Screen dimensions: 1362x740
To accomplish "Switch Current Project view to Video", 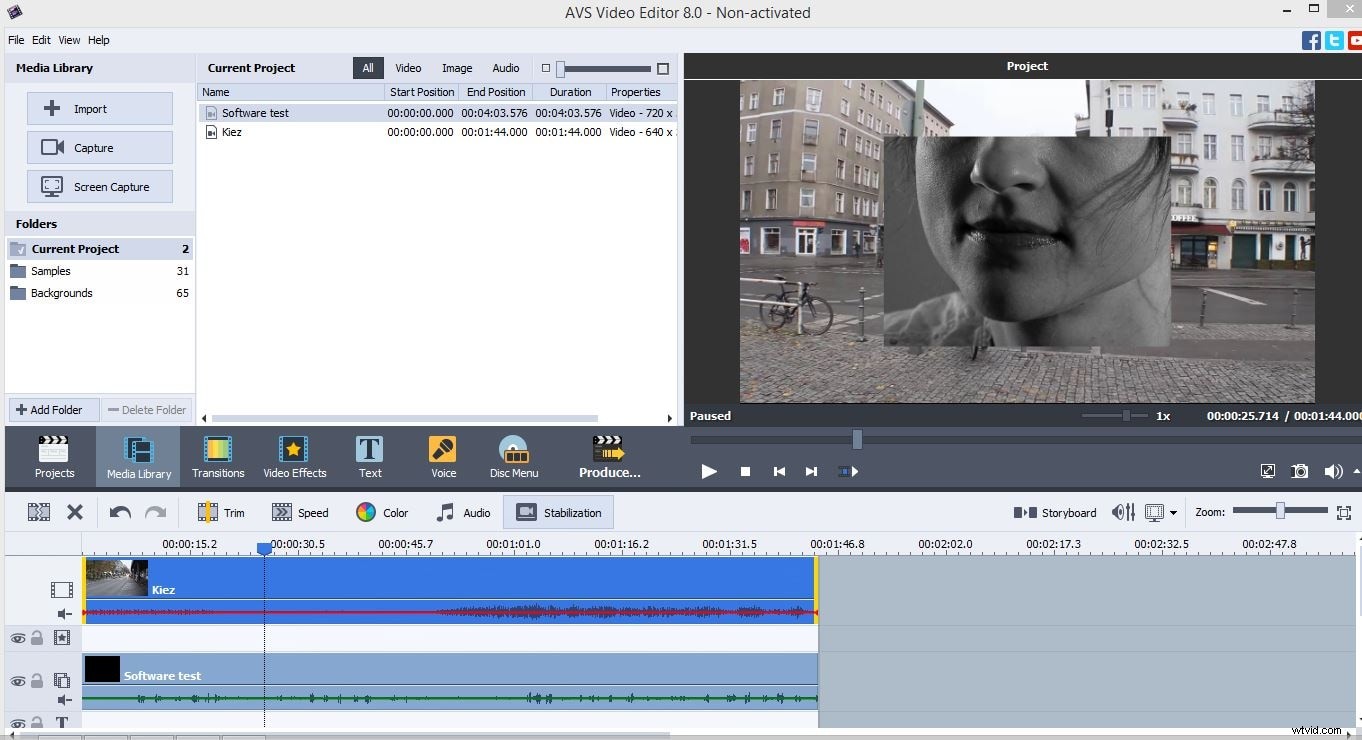I will (407, 67).
